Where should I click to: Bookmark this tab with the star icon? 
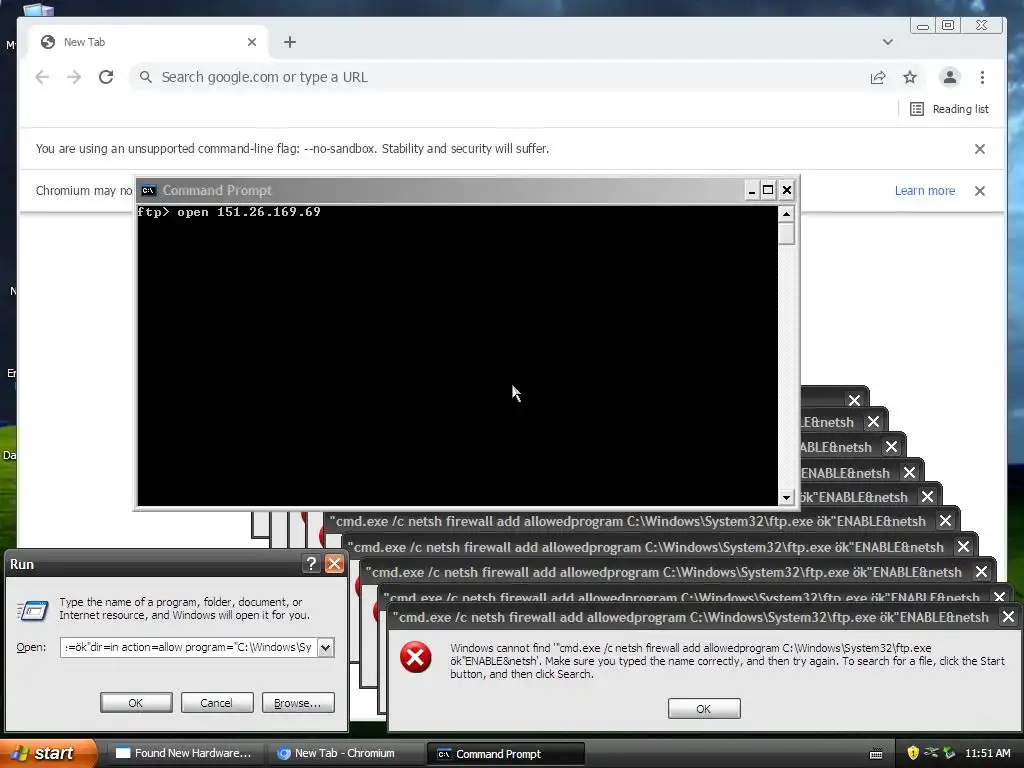[910, 77]
